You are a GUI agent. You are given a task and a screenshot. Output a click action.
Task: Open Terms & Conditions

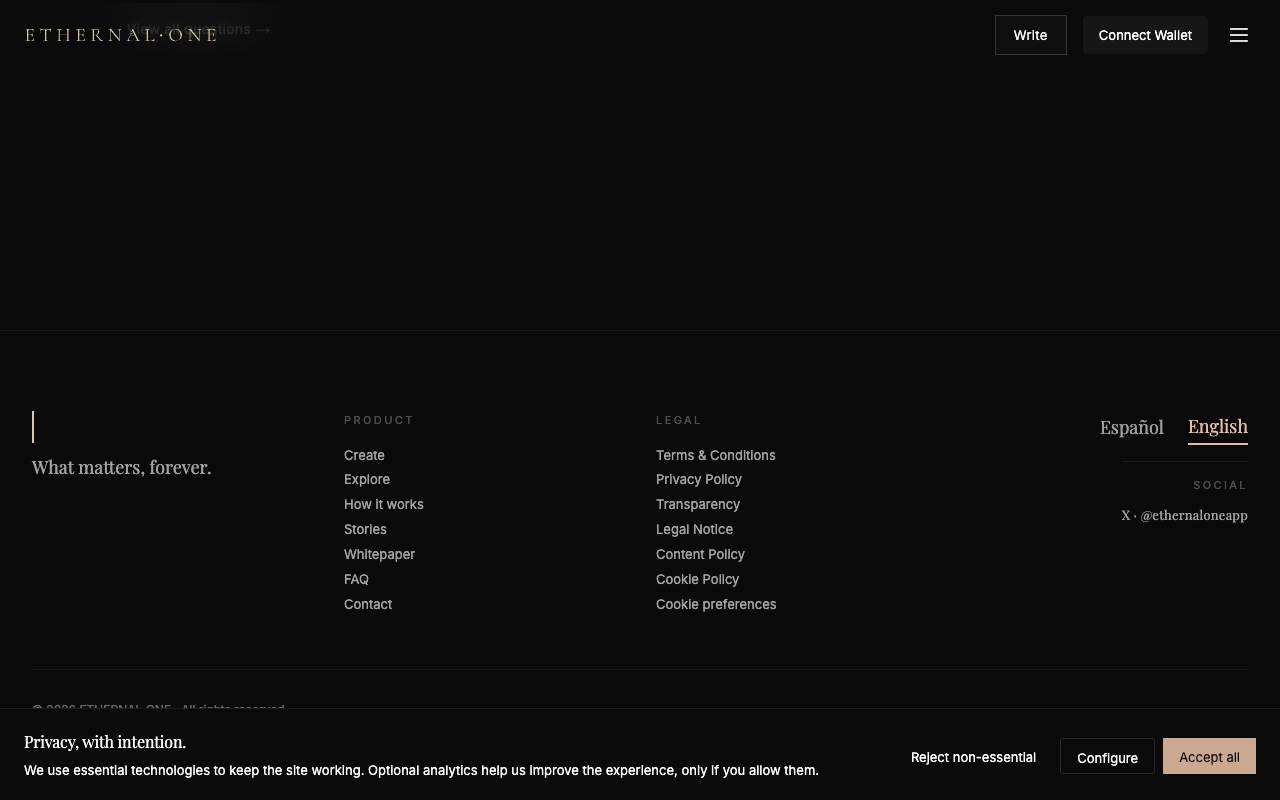click(x=716, y=455)
